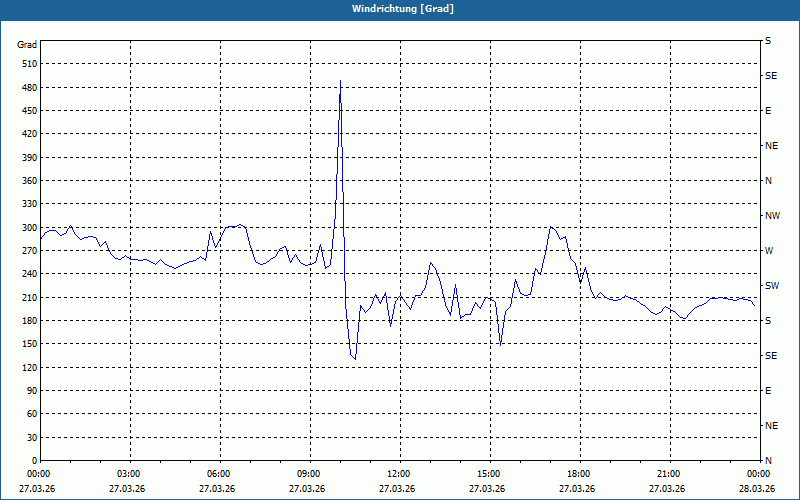This screenshot has height=500, width=800.
Task: Select the 21:00 time axis marker
Action: click(669, 474)
